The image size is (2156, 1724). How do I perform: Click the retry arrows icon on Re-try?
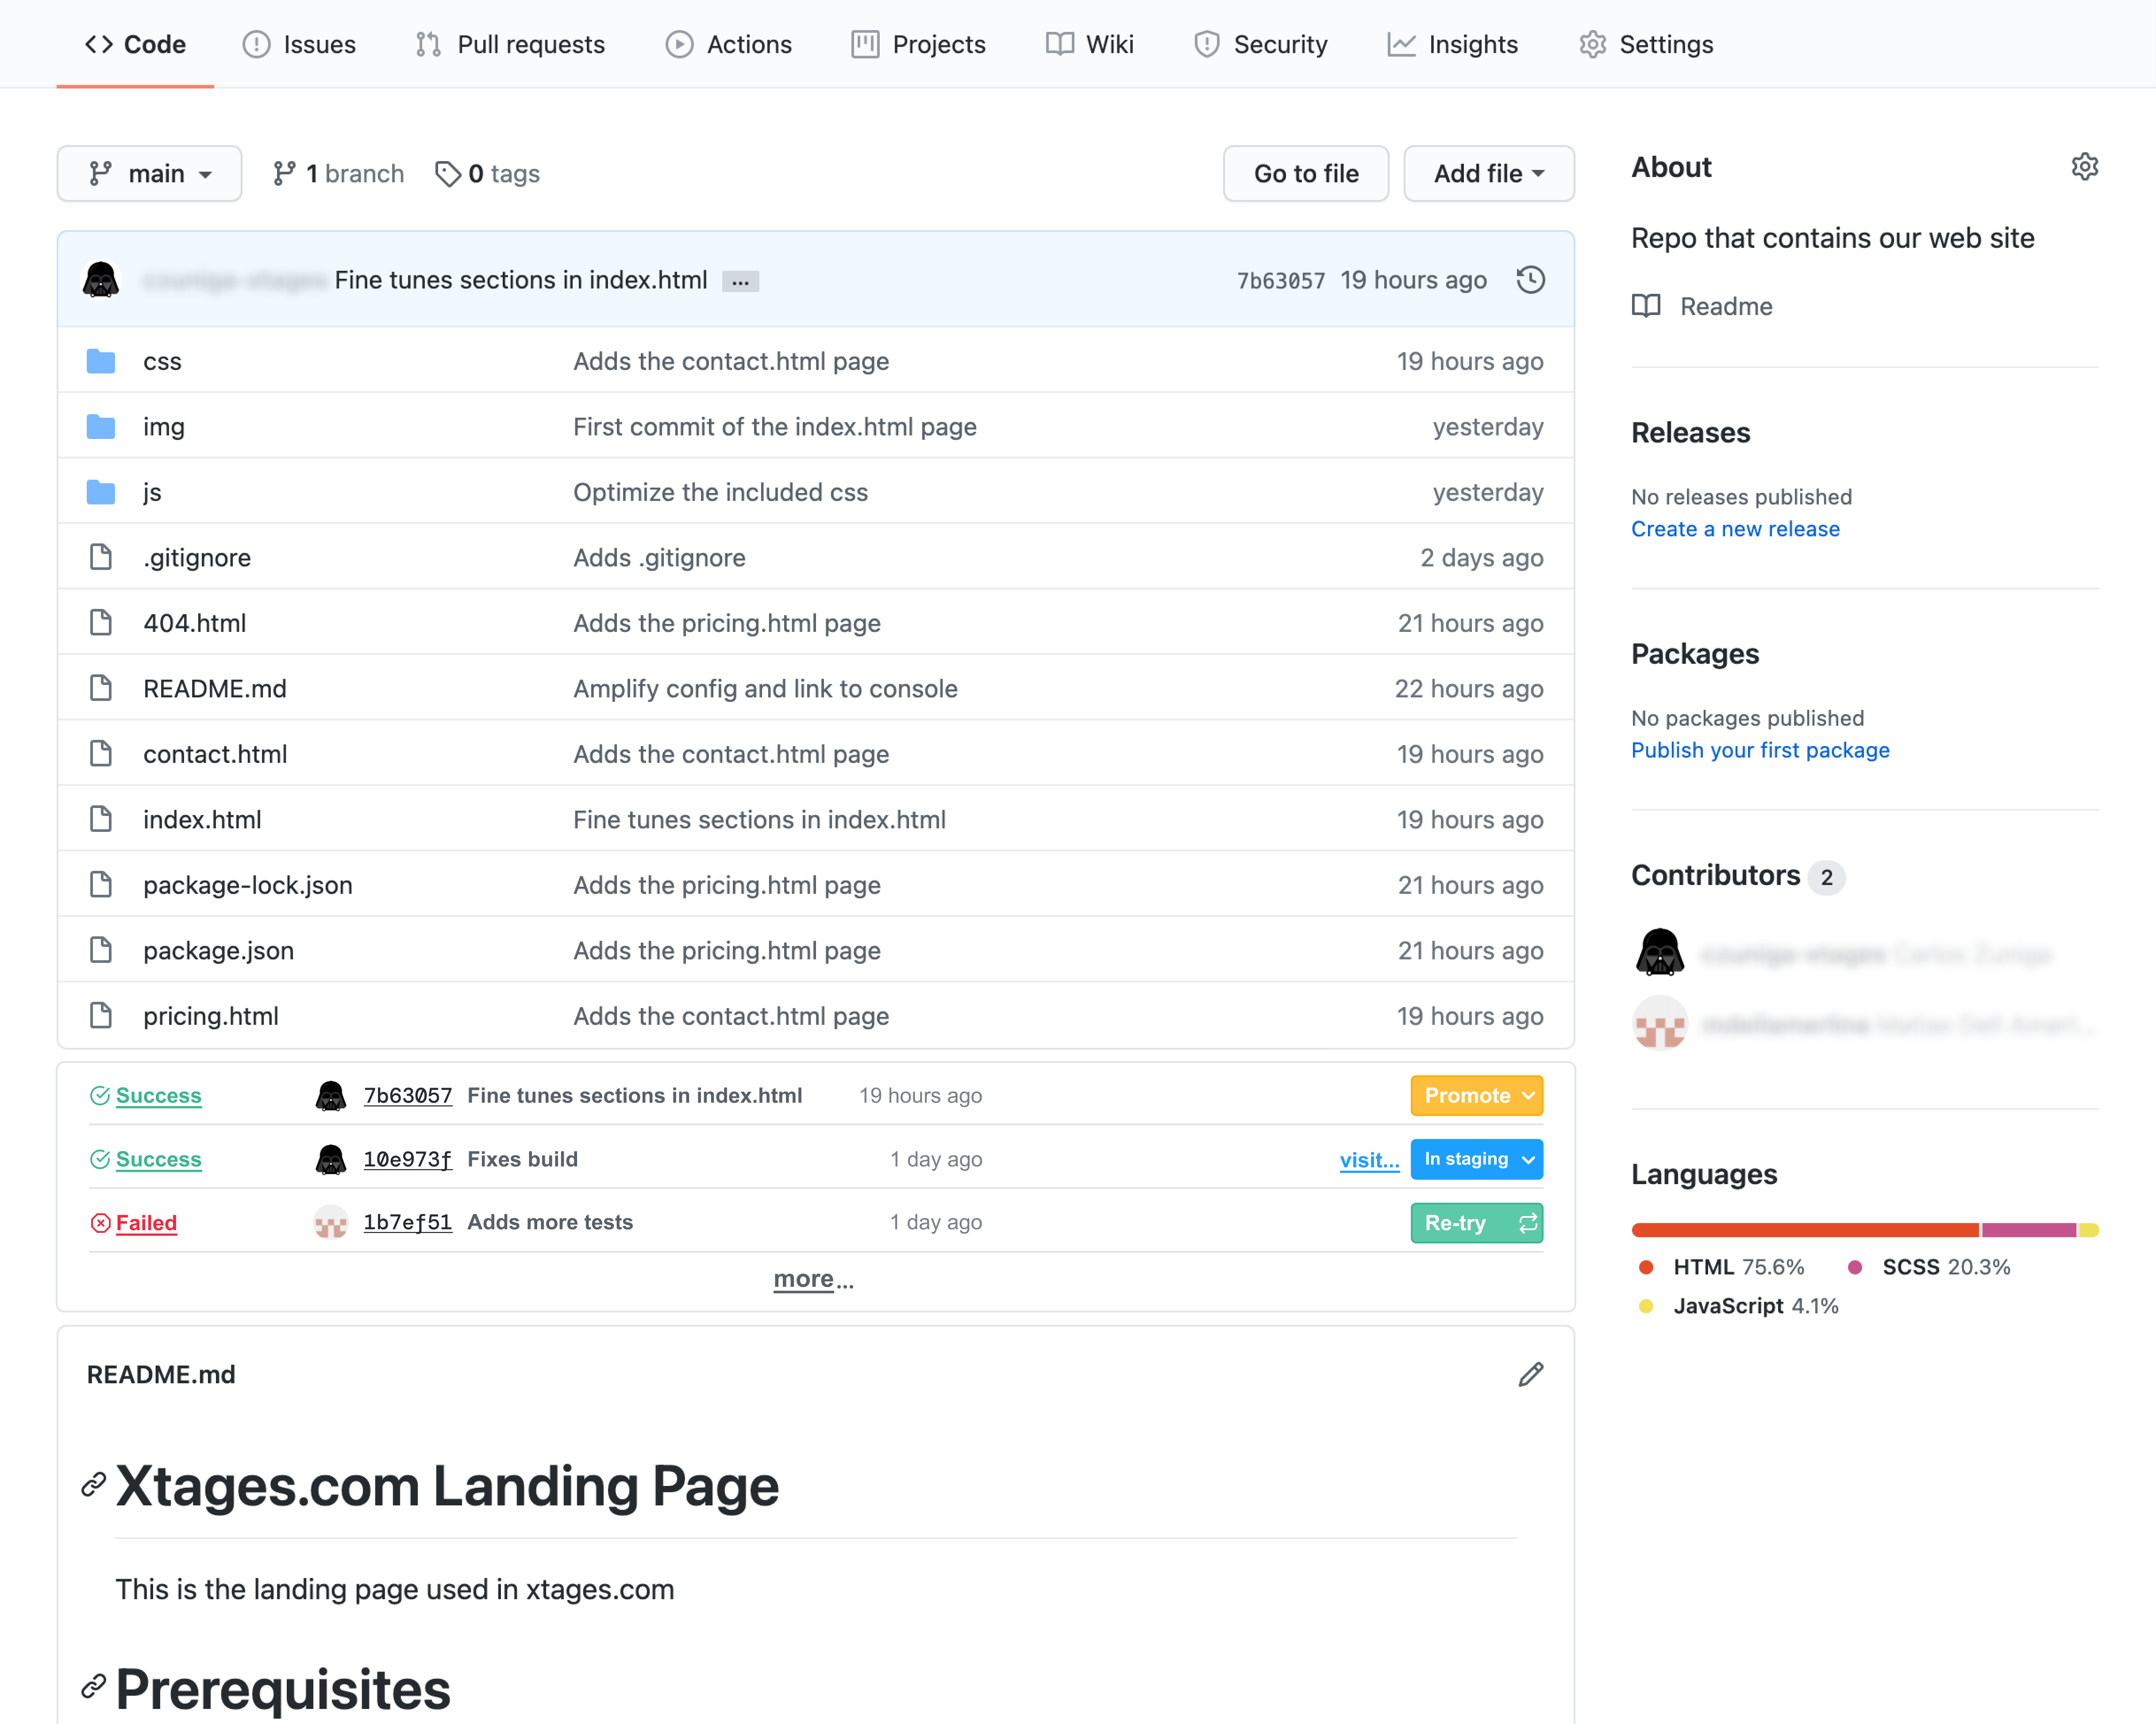[1527, 1223]
